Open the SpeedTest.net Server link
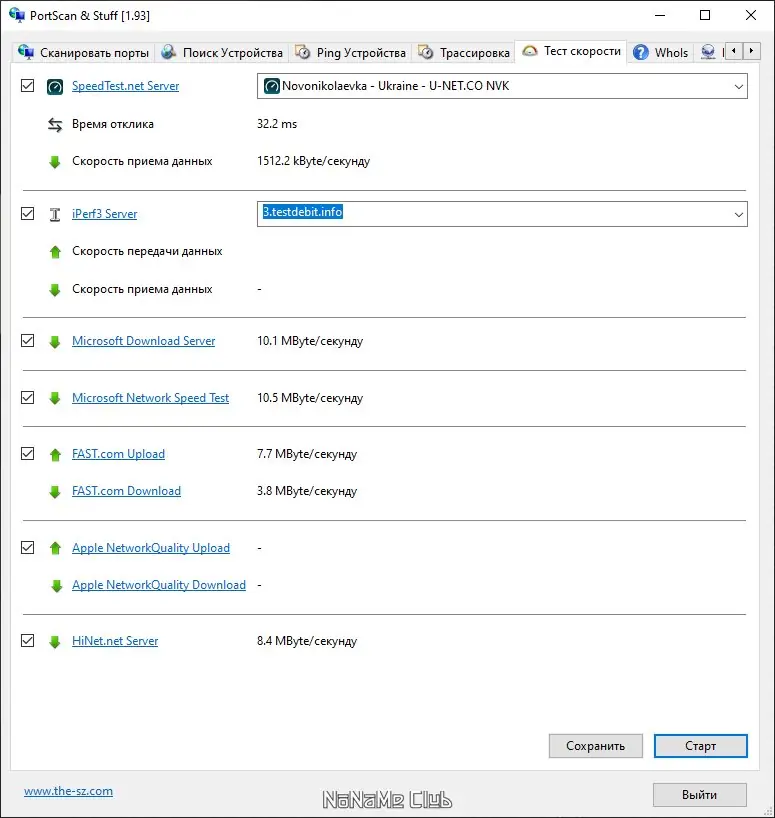This screenshot has height=818, width=775. pos(125,86)
